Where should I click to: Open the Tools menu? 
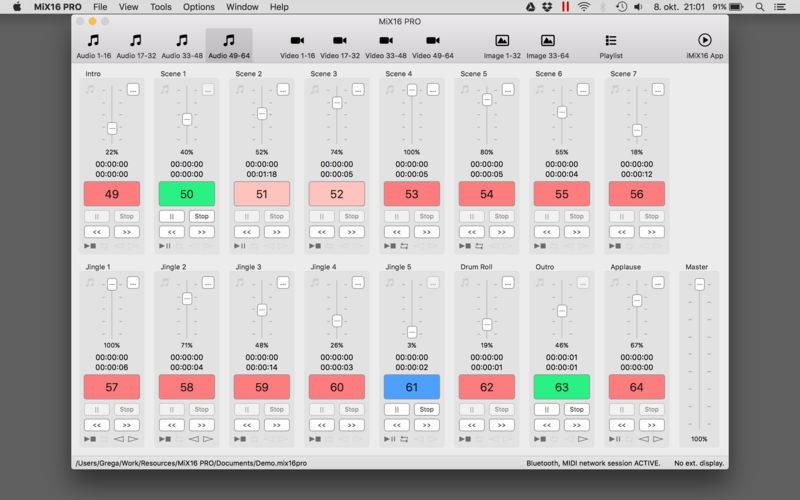click(160, 7)
